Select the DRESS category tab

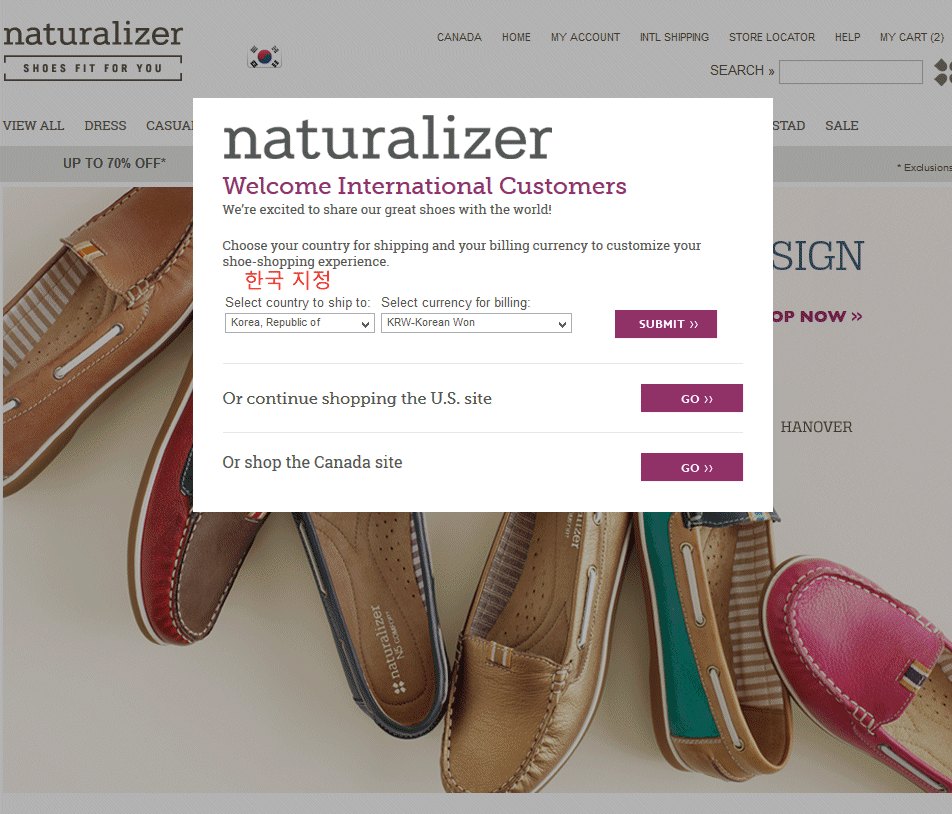coord(105,126)
